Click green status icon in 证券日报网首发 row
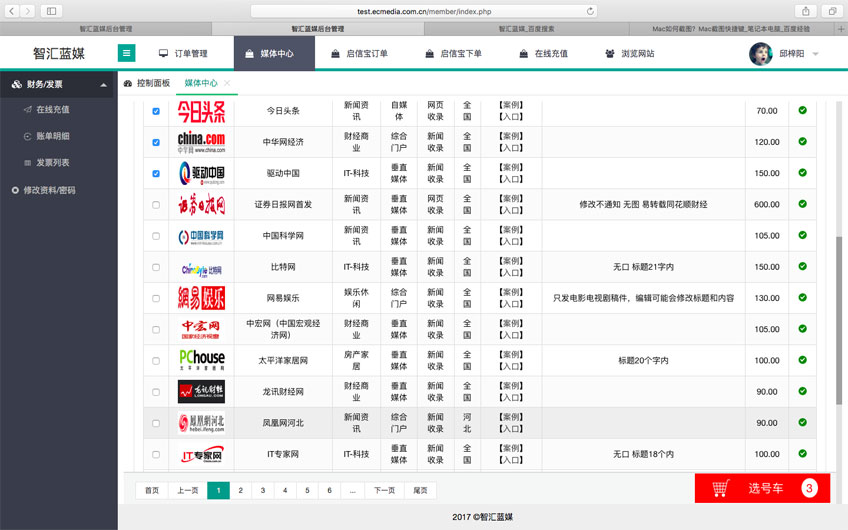The image size is (848, 530). click(803, 204)
